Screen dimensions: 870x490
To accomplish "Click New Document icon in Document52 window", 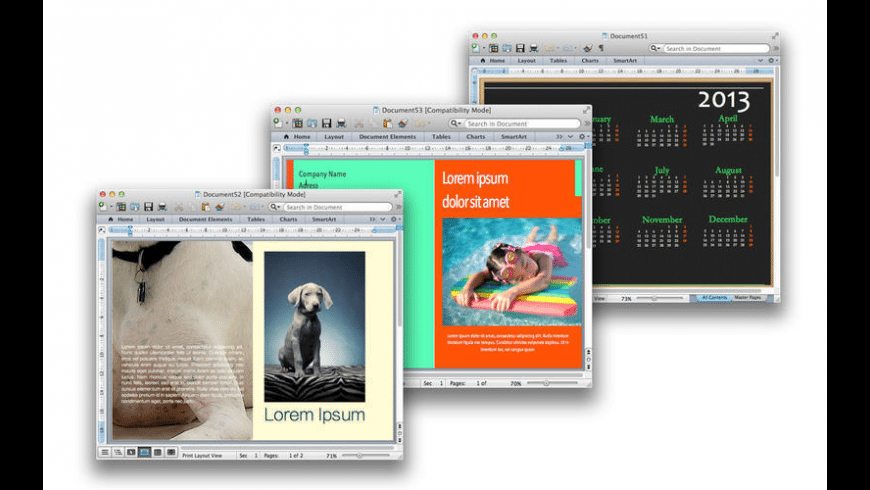I will pos(103,206).
